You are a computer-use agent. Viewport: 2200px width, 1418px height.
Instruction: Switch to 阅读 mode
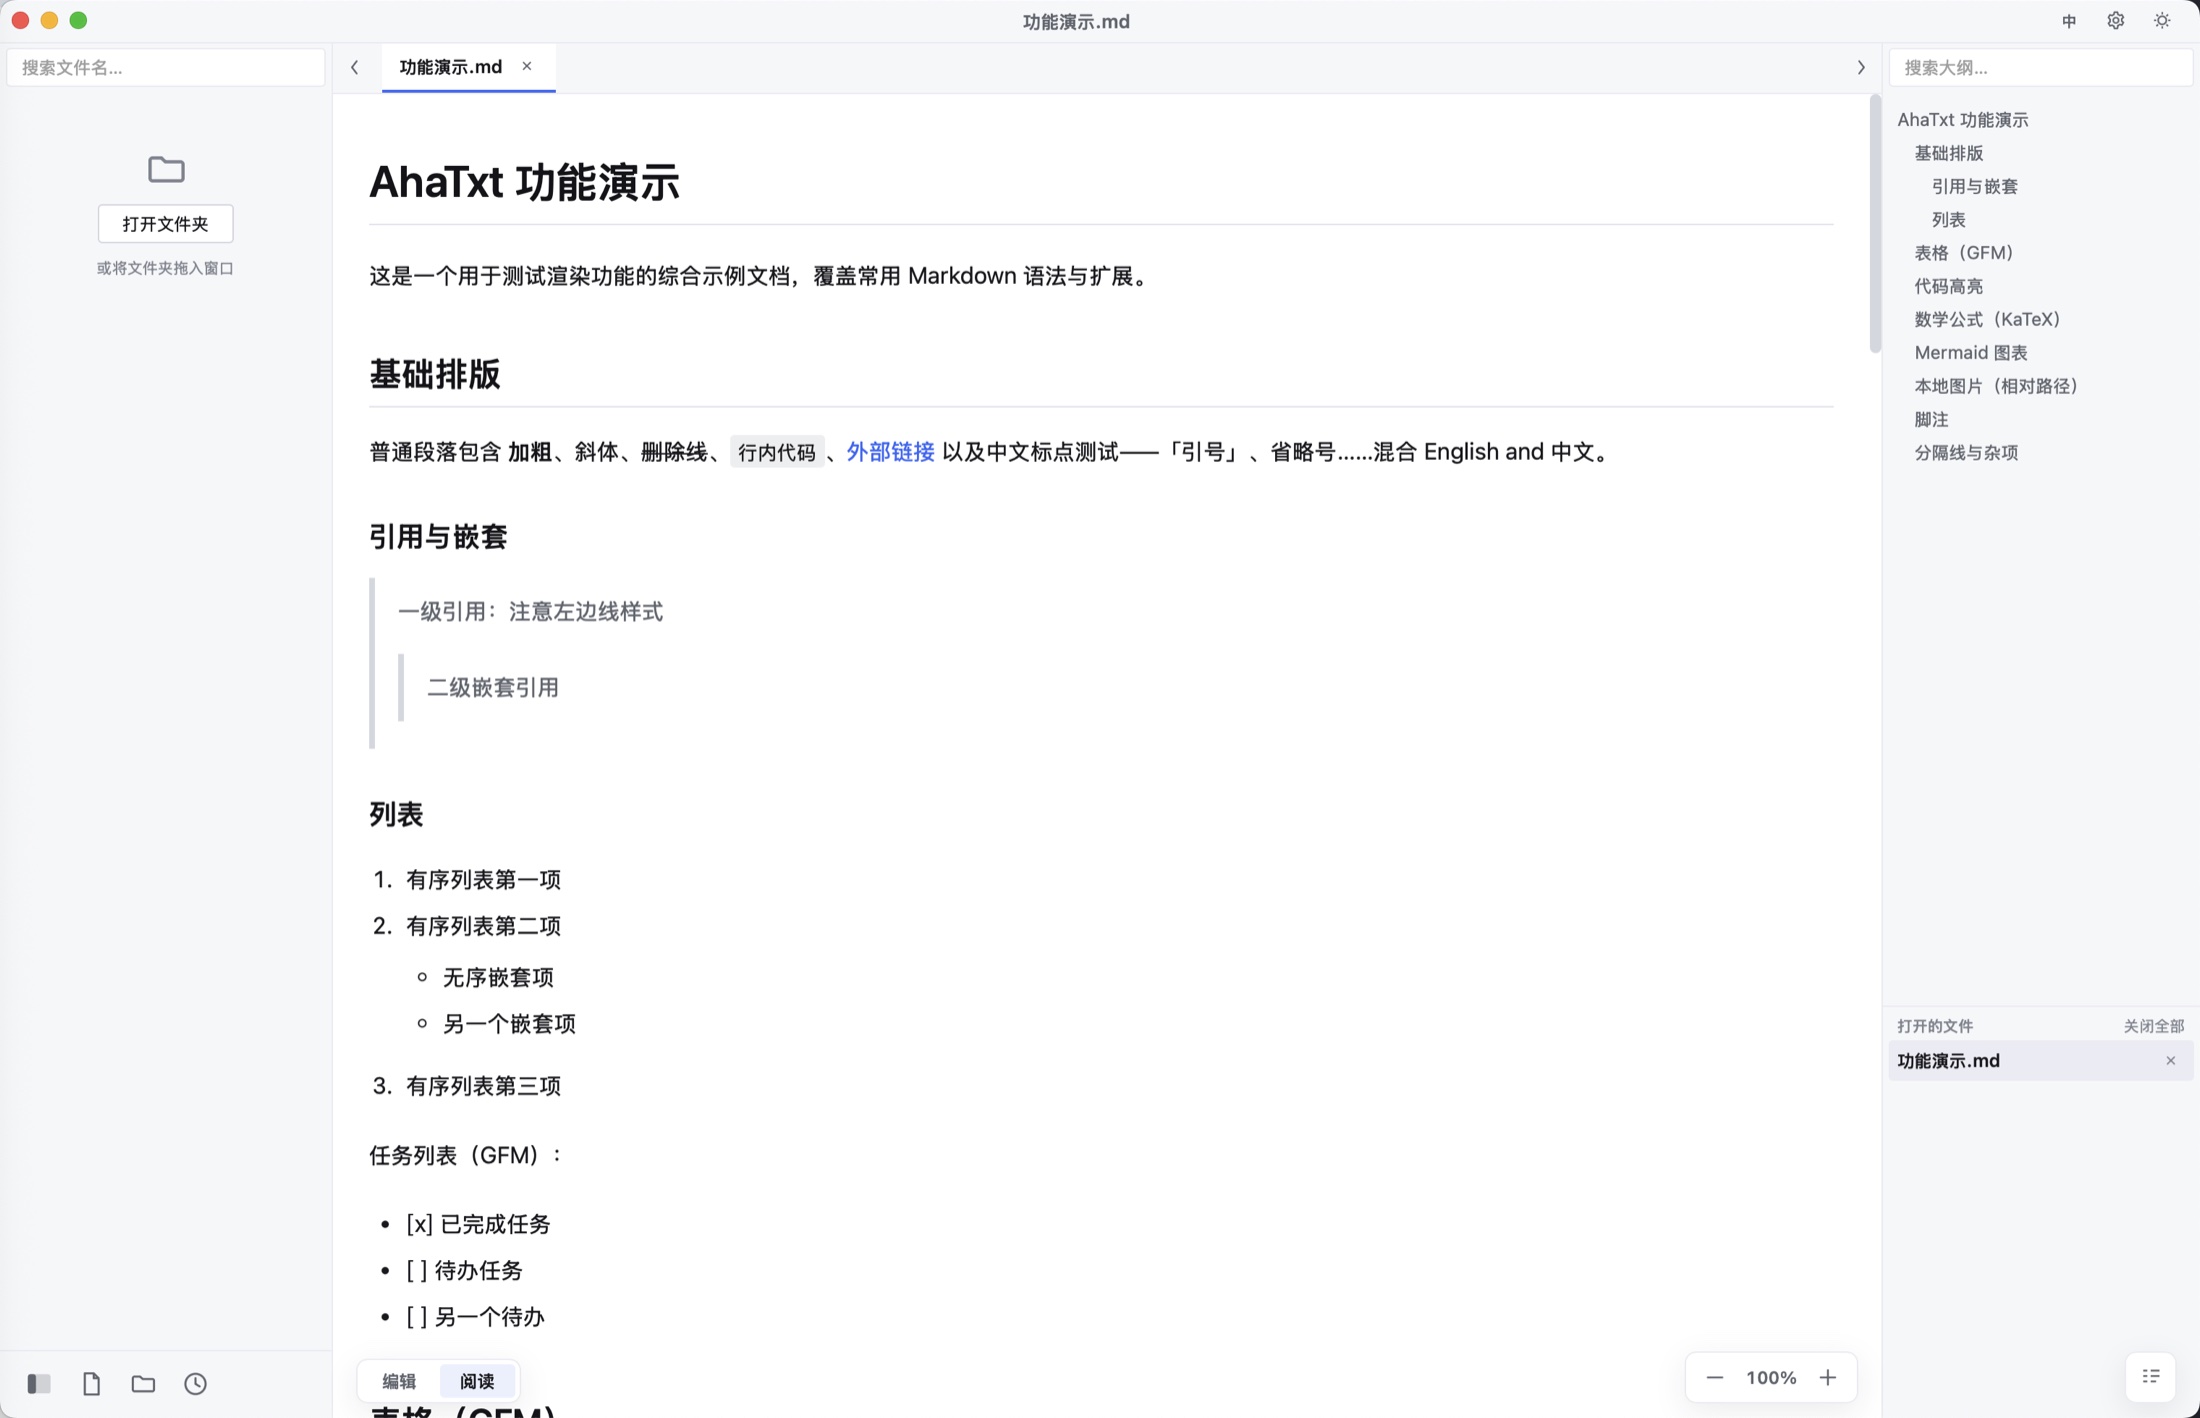(477, 1380)
